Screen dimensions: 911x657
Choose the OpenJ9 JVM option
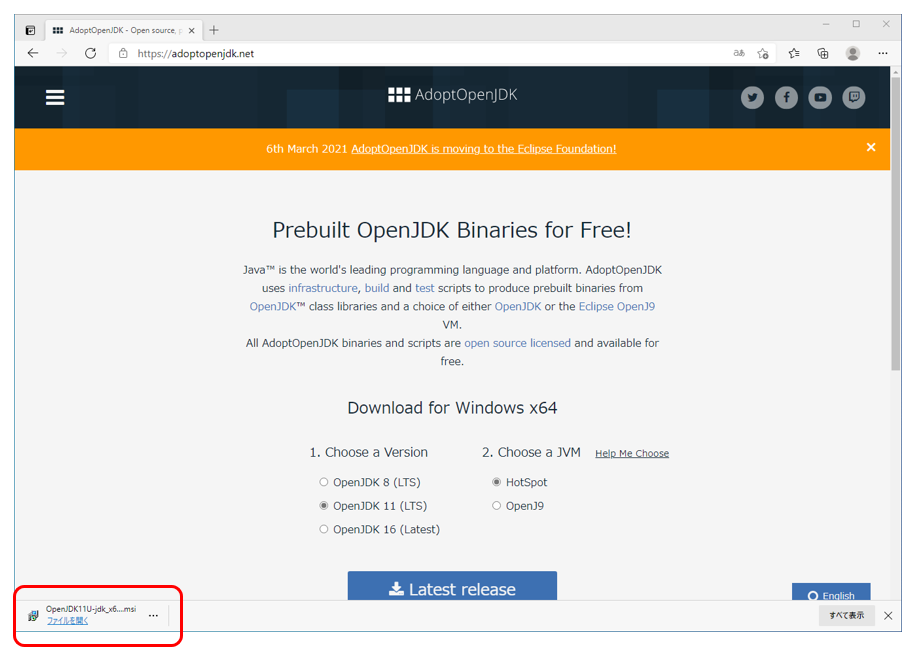(496, 505)
